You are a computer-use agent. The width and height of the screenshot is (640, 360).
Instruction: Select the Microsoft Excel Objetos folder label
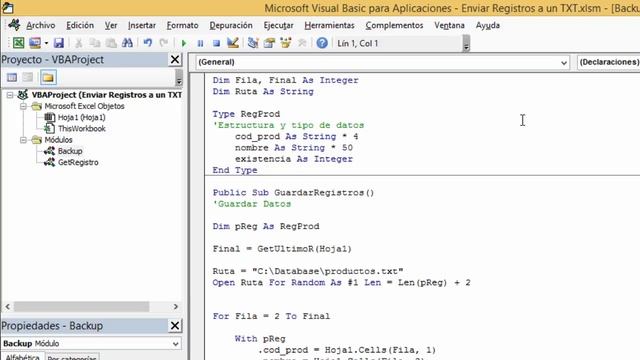coord(84,106)
